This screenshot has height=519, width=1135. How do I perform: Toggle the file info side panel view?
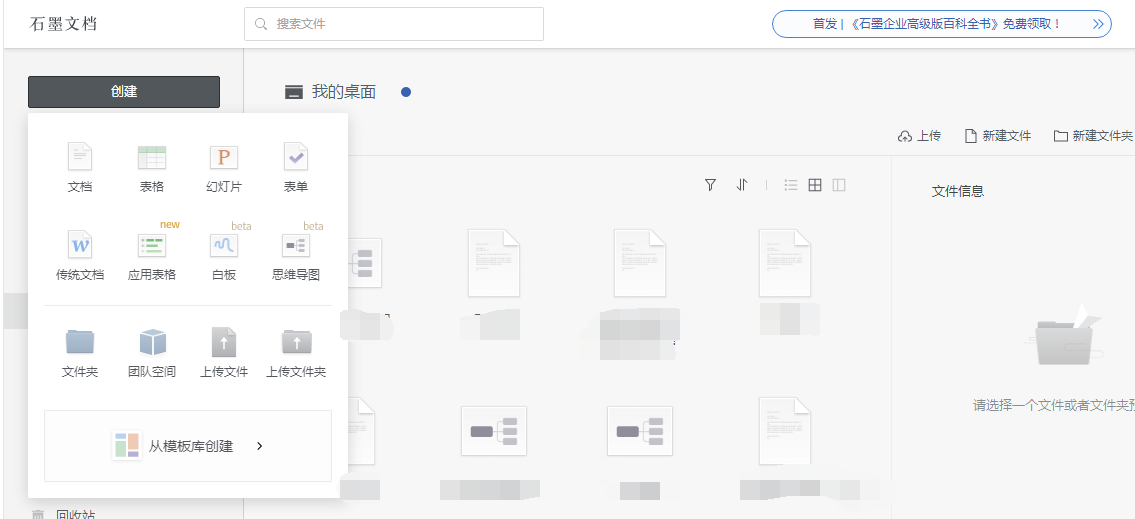(839, 185)
